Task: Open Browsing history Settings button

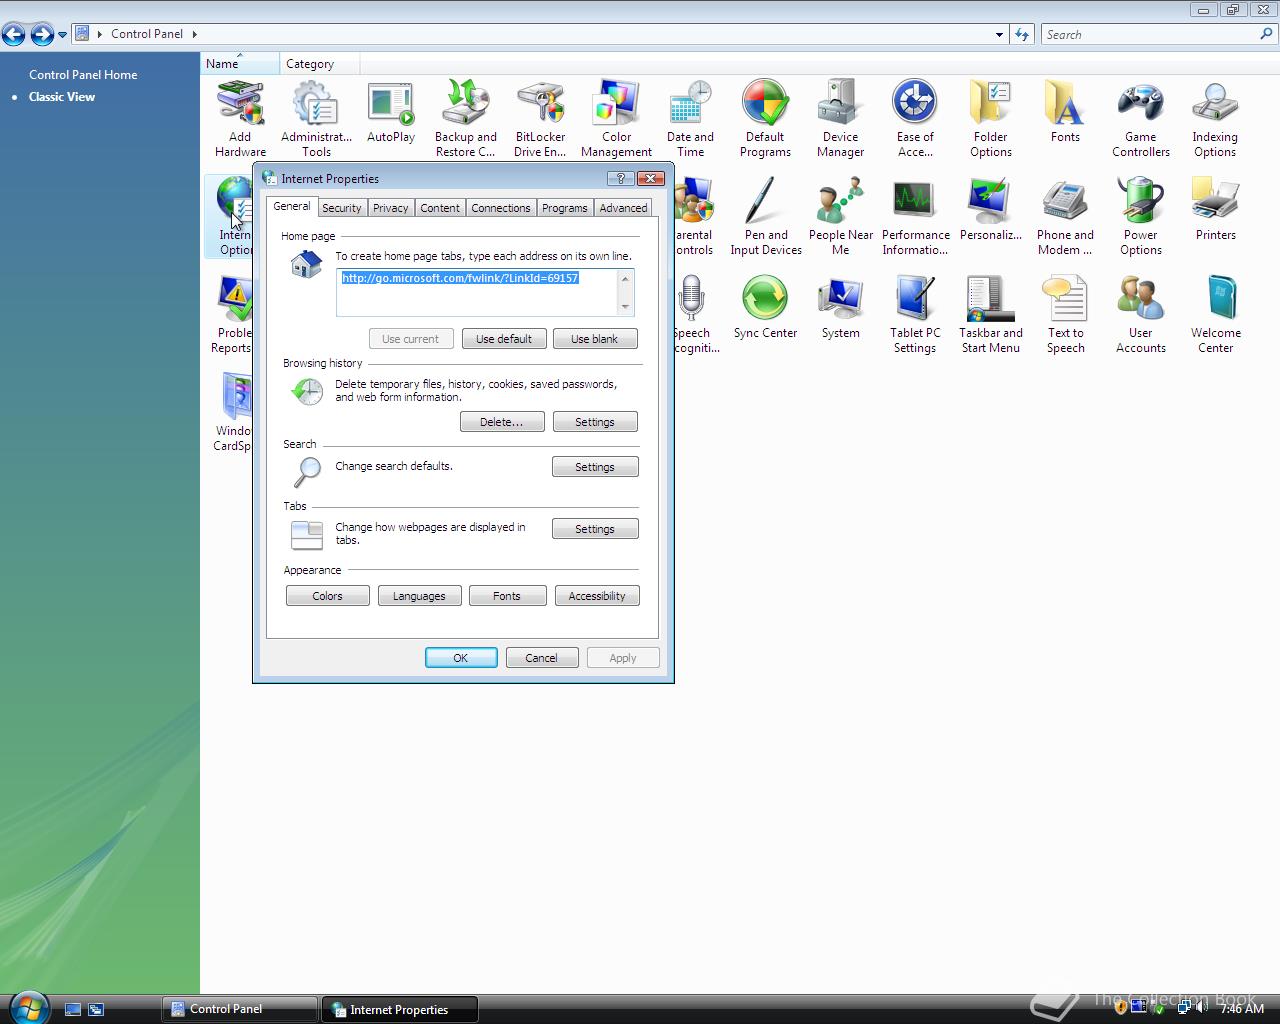Action: point(595,422)
